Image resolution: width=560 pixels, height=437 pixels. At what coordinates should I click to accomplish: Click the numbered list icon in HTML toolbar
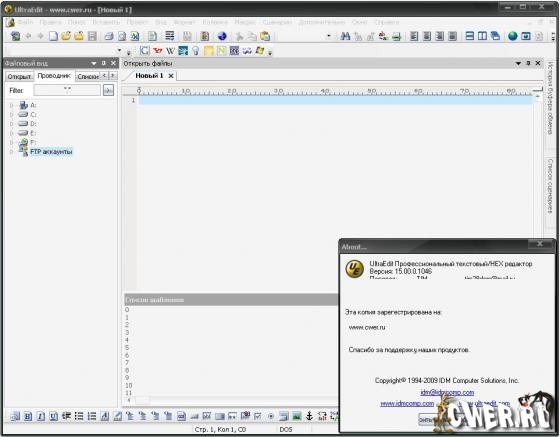pyautogui.click(x=92, y=416)
